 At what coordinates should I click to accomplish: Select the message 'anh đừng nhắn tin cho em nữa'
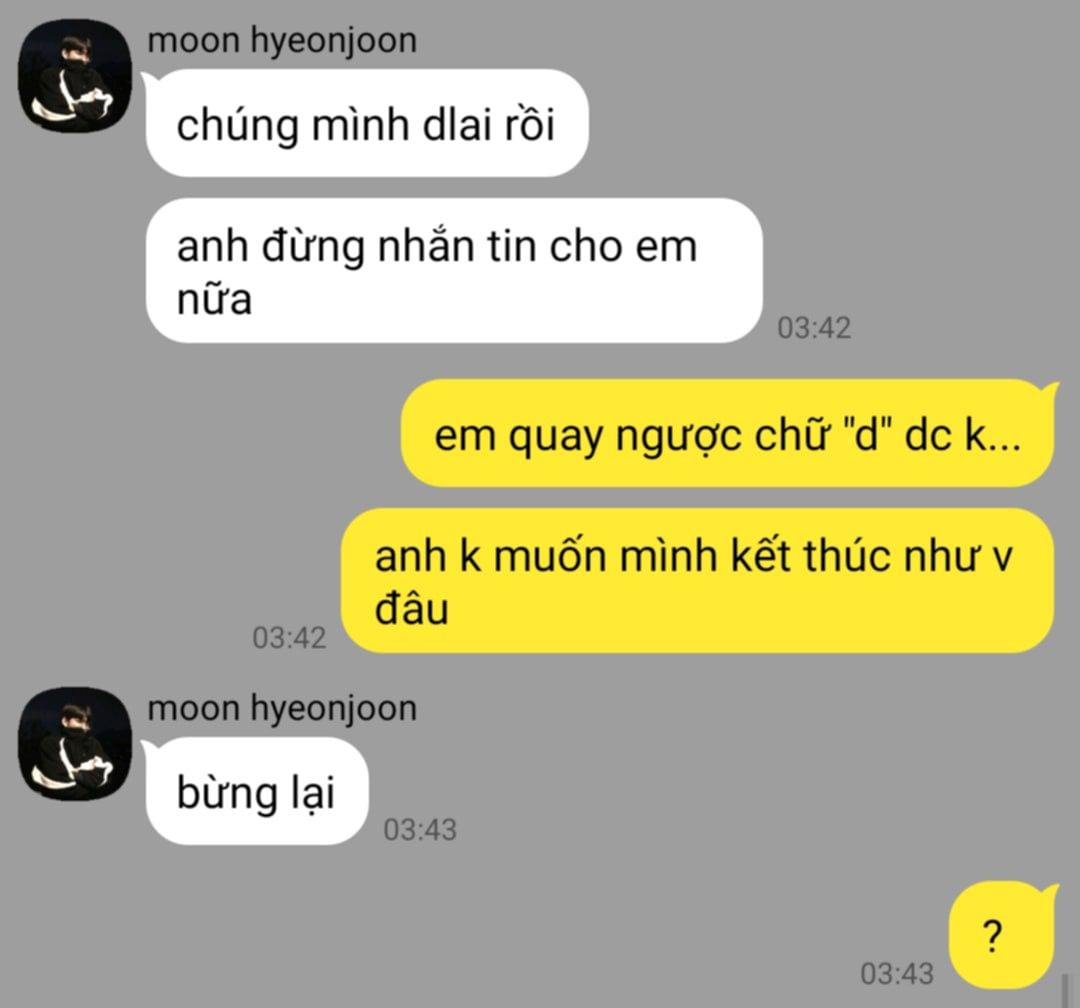454,271
